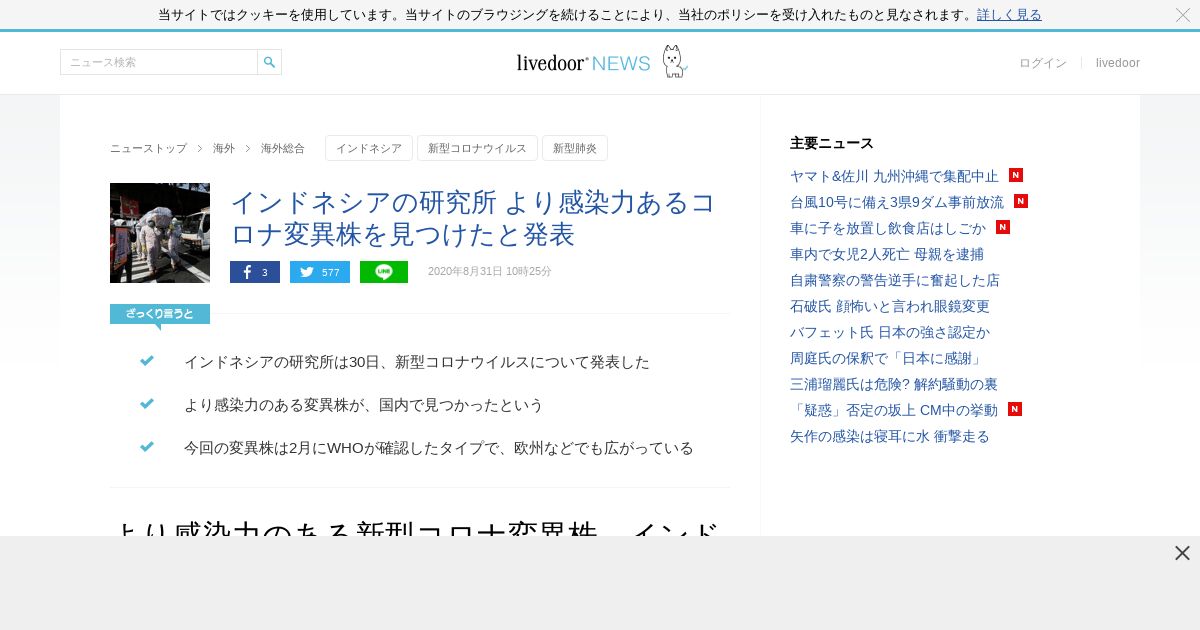Open the 詳しく見る cookie policy link
1200x630 pixels.
(1009, 15)
